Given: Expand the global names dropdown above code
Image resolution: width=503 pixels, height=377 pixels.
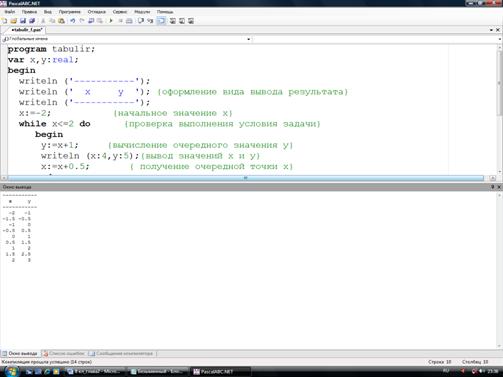Looking at the screenshot, I should click(x=249, y=39).
